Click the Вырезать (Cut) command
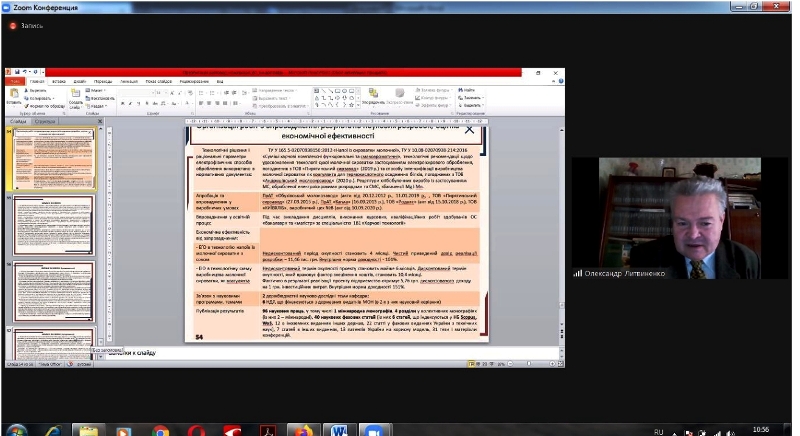 click(36, 90)
